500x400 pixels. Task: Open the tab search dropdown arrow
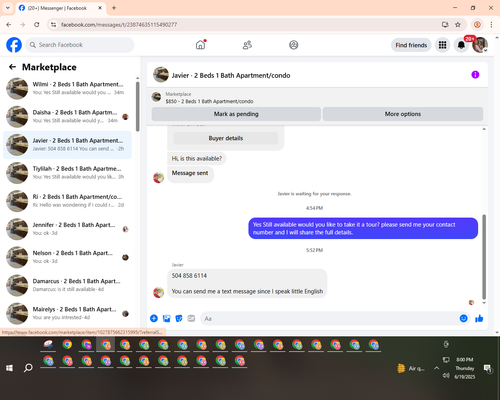point(8,8)
